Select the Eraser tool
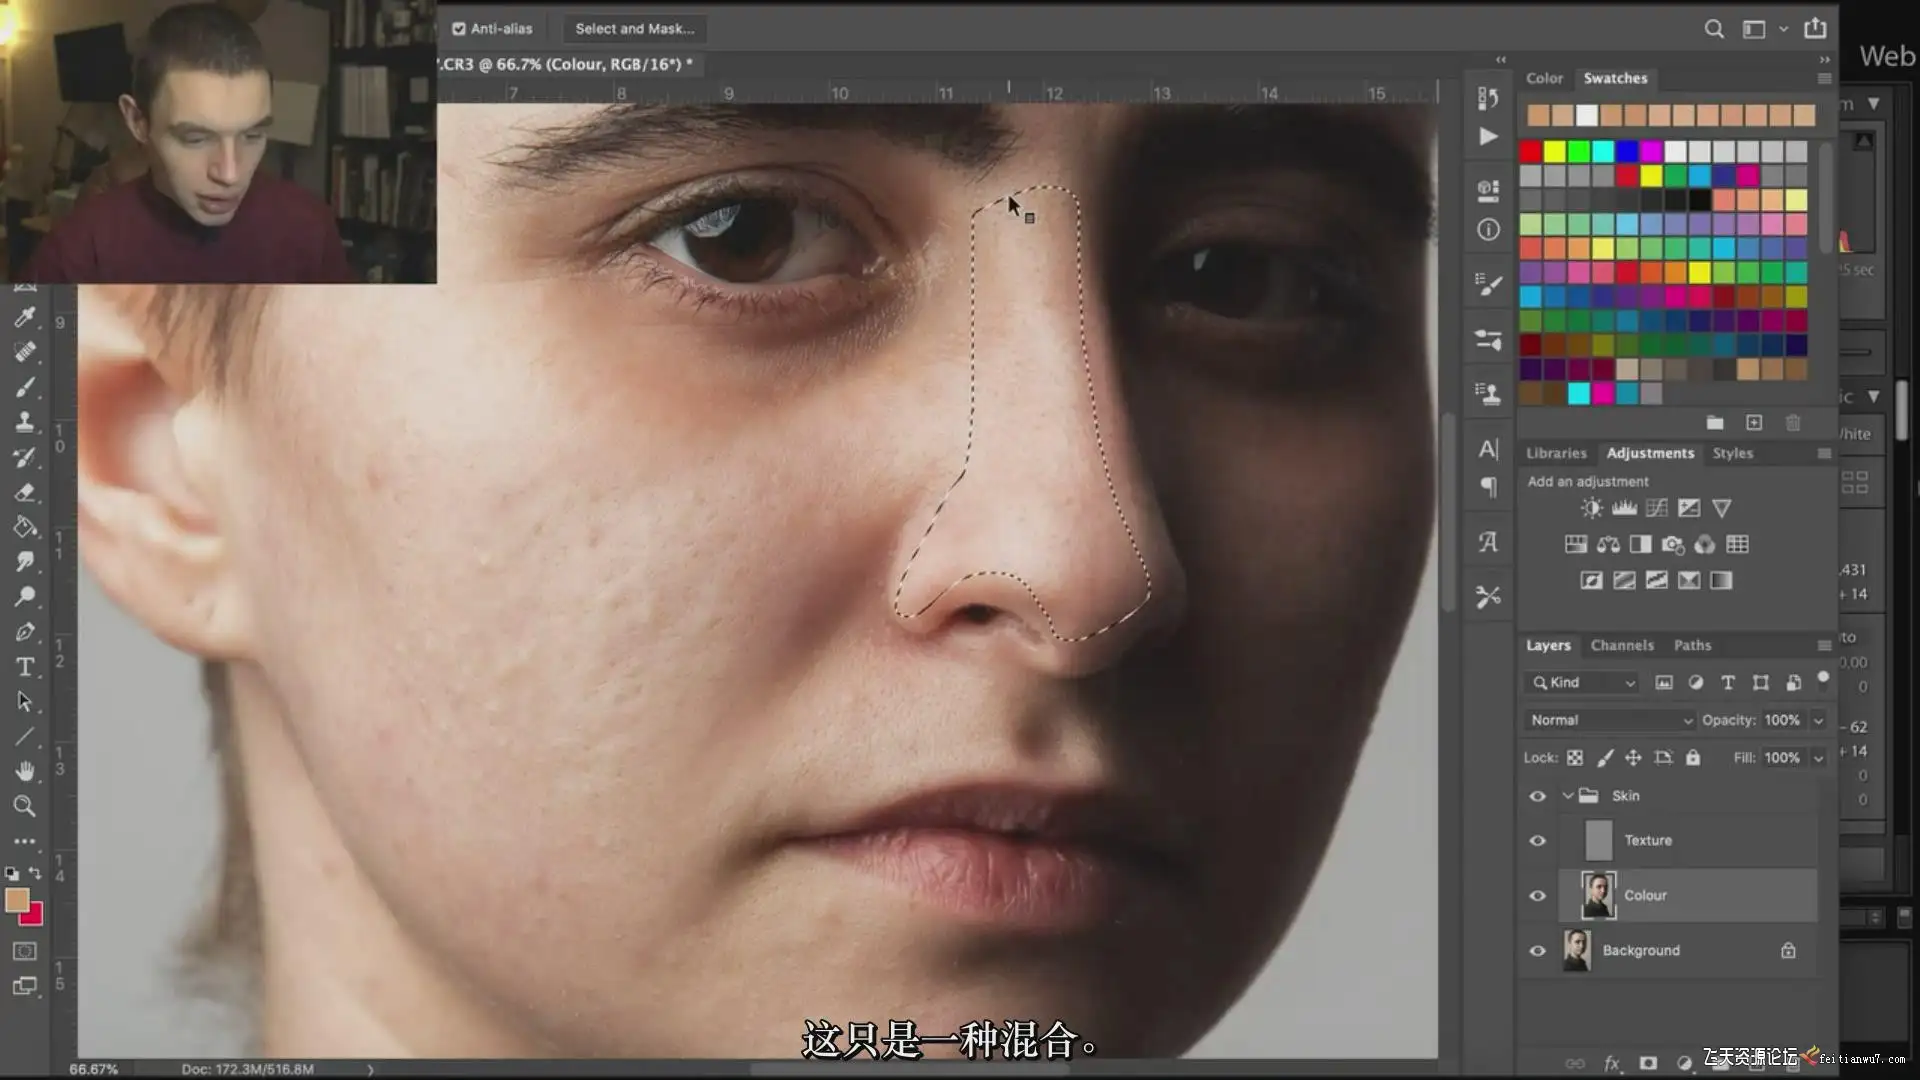The image size is (1920, 1080). pos(25,493)
